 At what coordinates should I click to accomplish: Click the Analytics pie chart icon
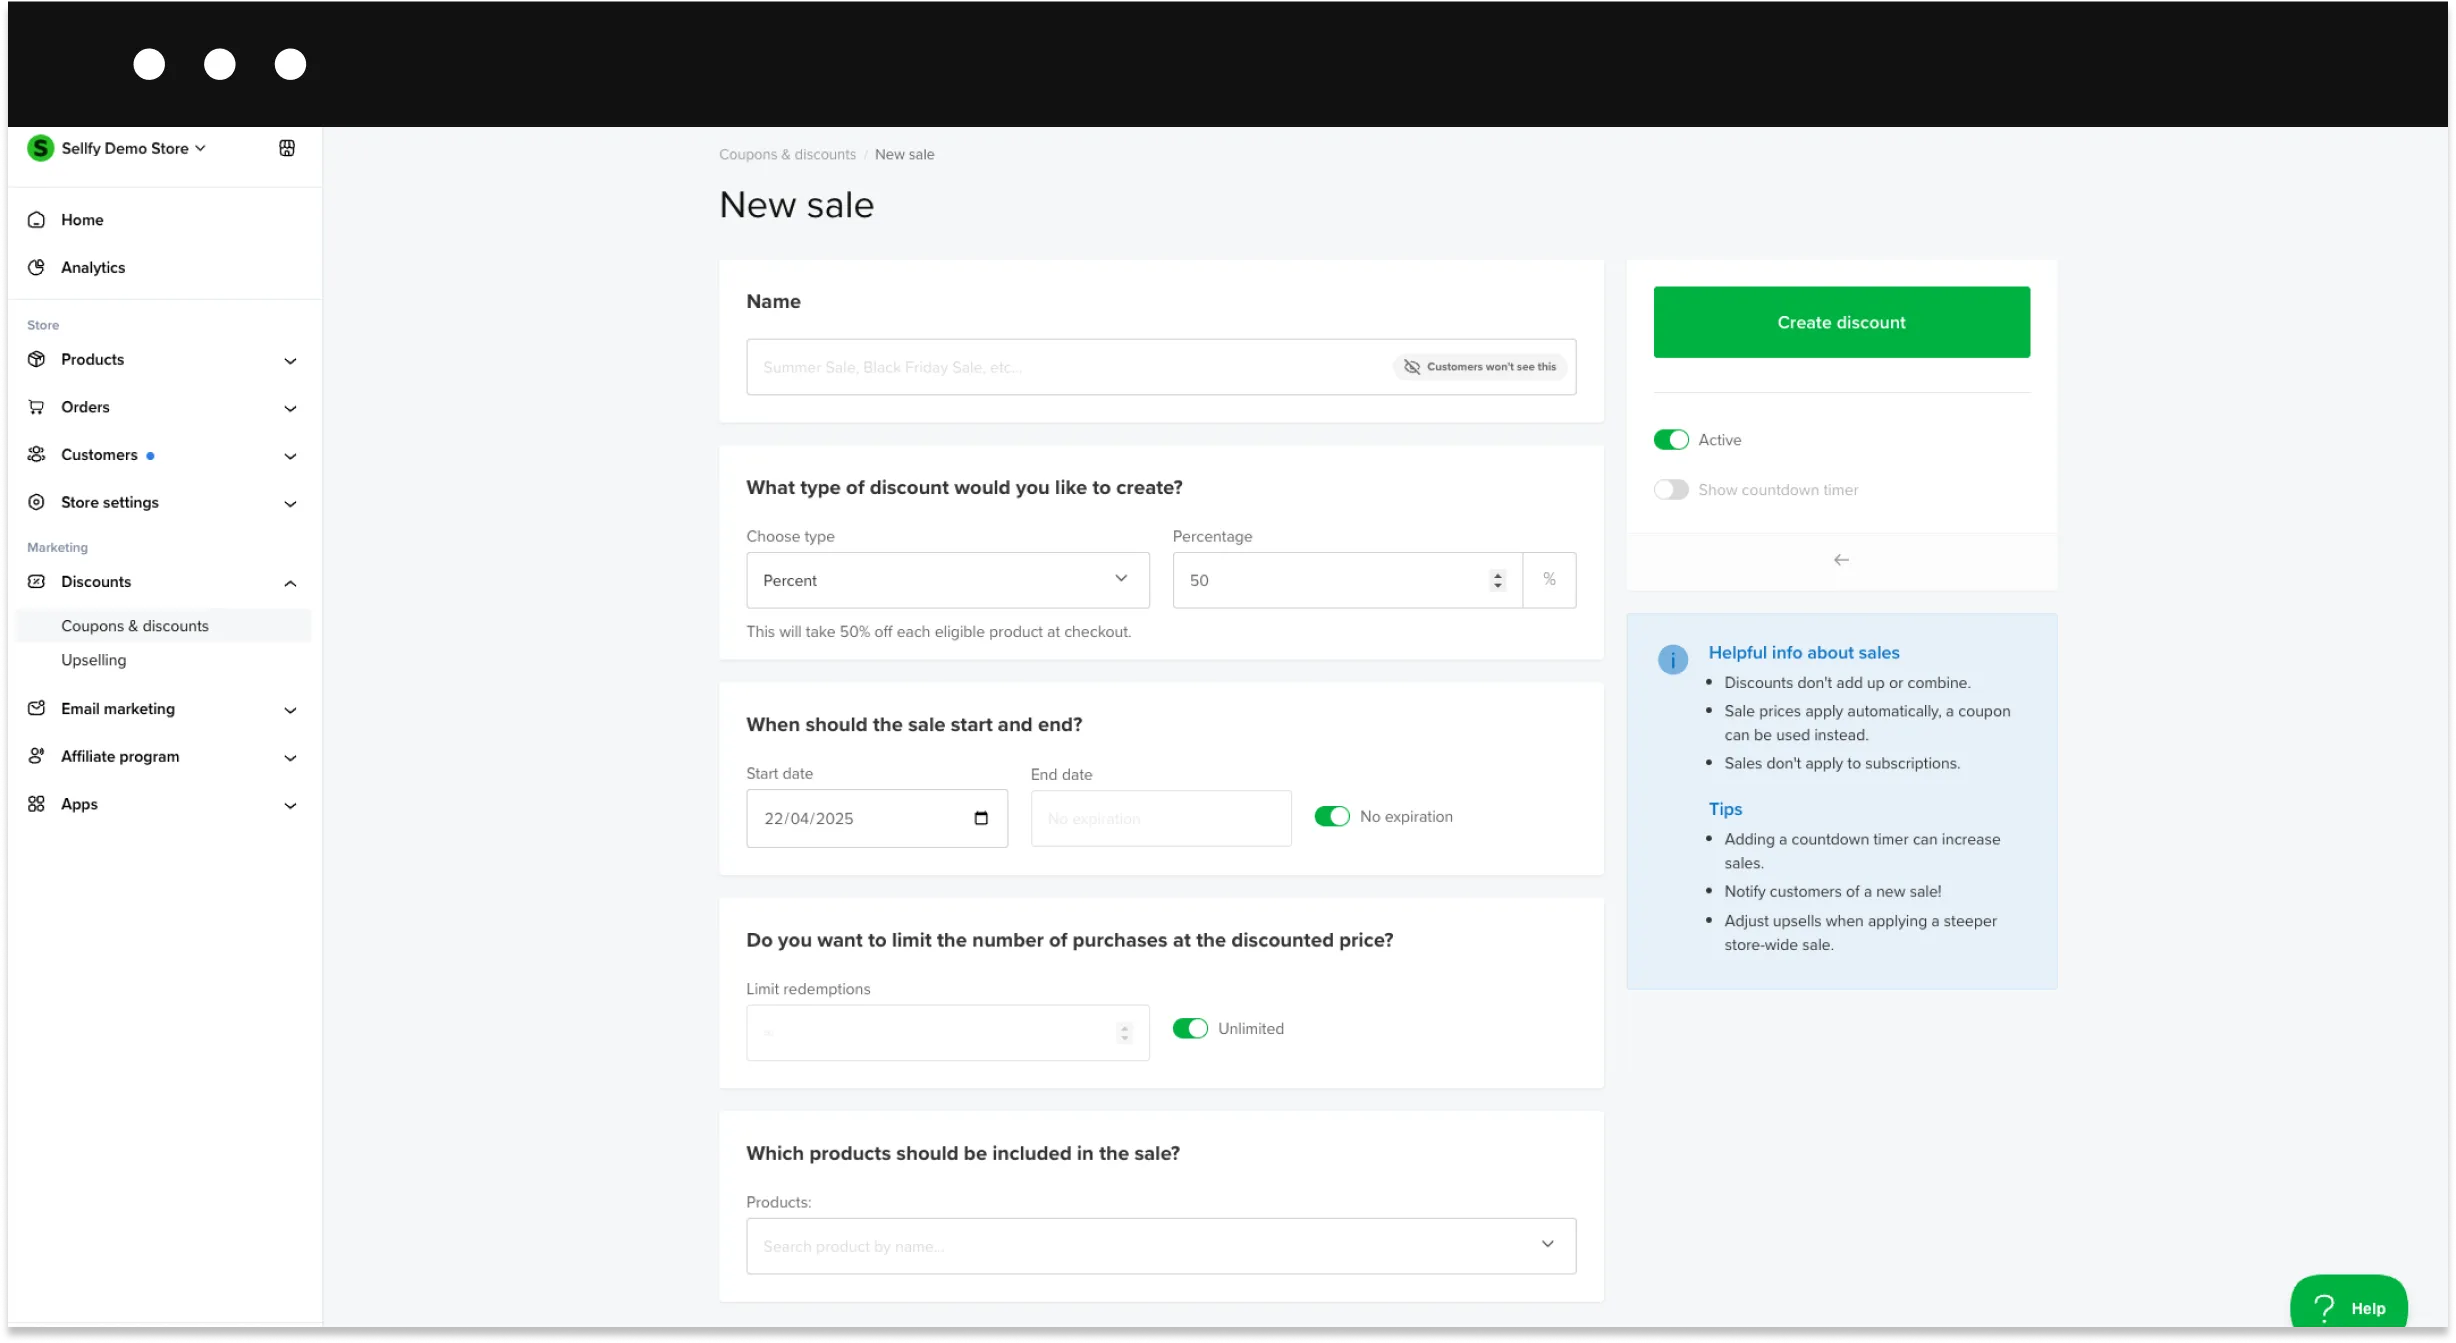(36, 267)
